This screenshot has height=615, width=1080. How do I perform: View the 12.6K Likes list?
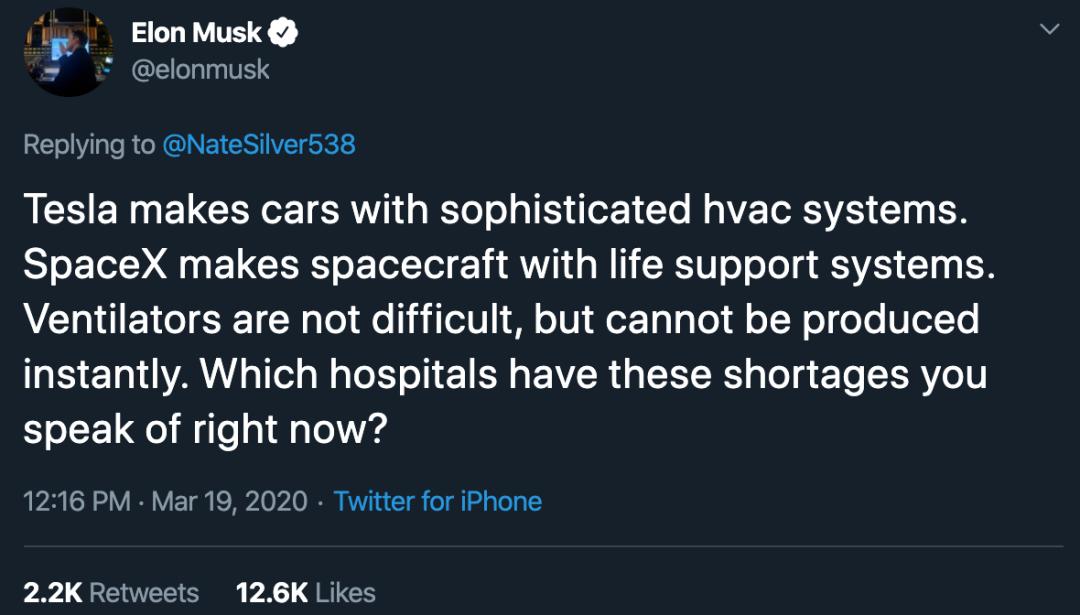pyautogui.click(x=306, y=593)
